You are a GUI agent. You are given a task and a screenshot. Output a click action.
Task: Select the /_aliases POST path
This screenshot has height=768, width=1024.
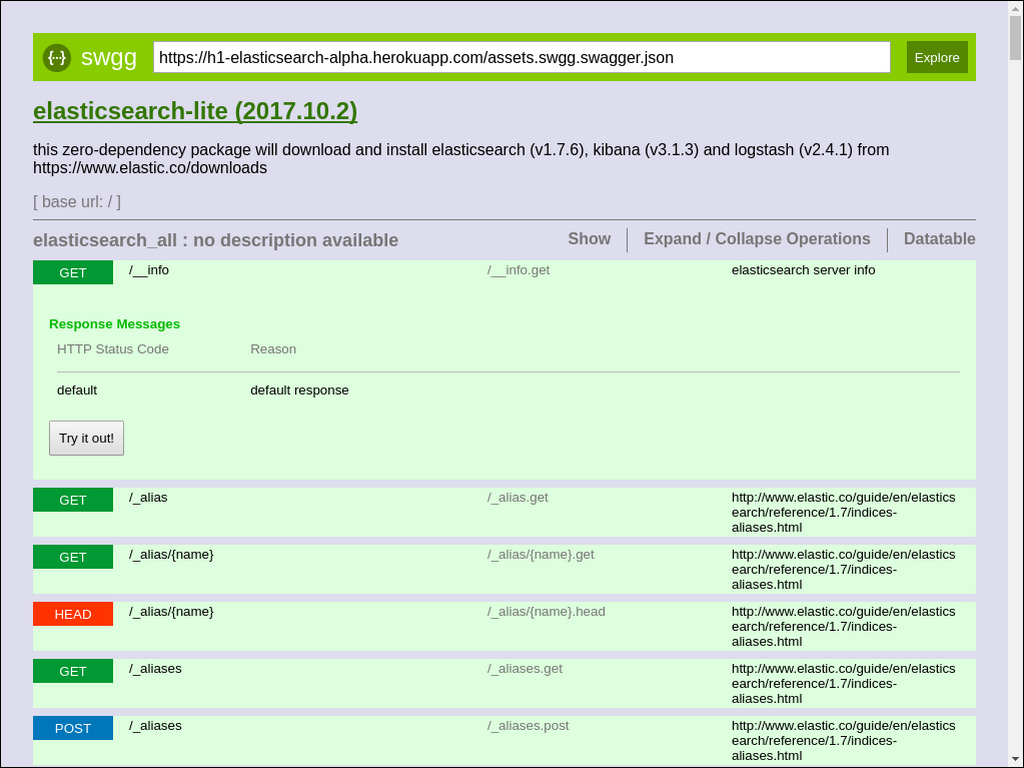click(155, 726)
